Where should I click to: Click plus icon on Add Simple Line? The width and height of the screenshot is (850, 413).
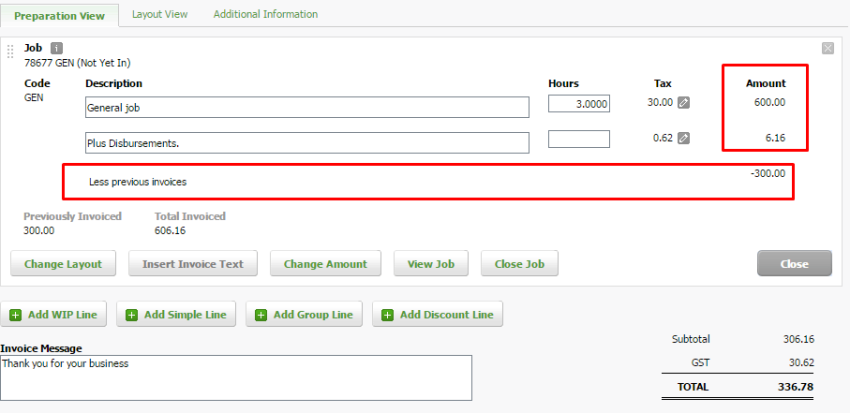pyautogui.click(x=132, y=315)
